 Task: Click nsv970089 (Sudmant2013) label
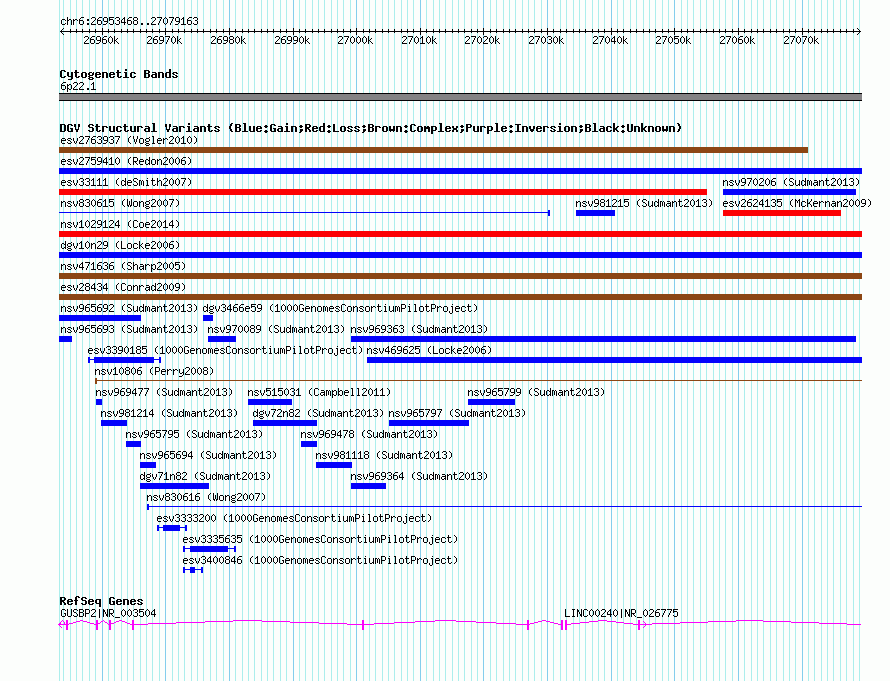(x=276, y=329)
